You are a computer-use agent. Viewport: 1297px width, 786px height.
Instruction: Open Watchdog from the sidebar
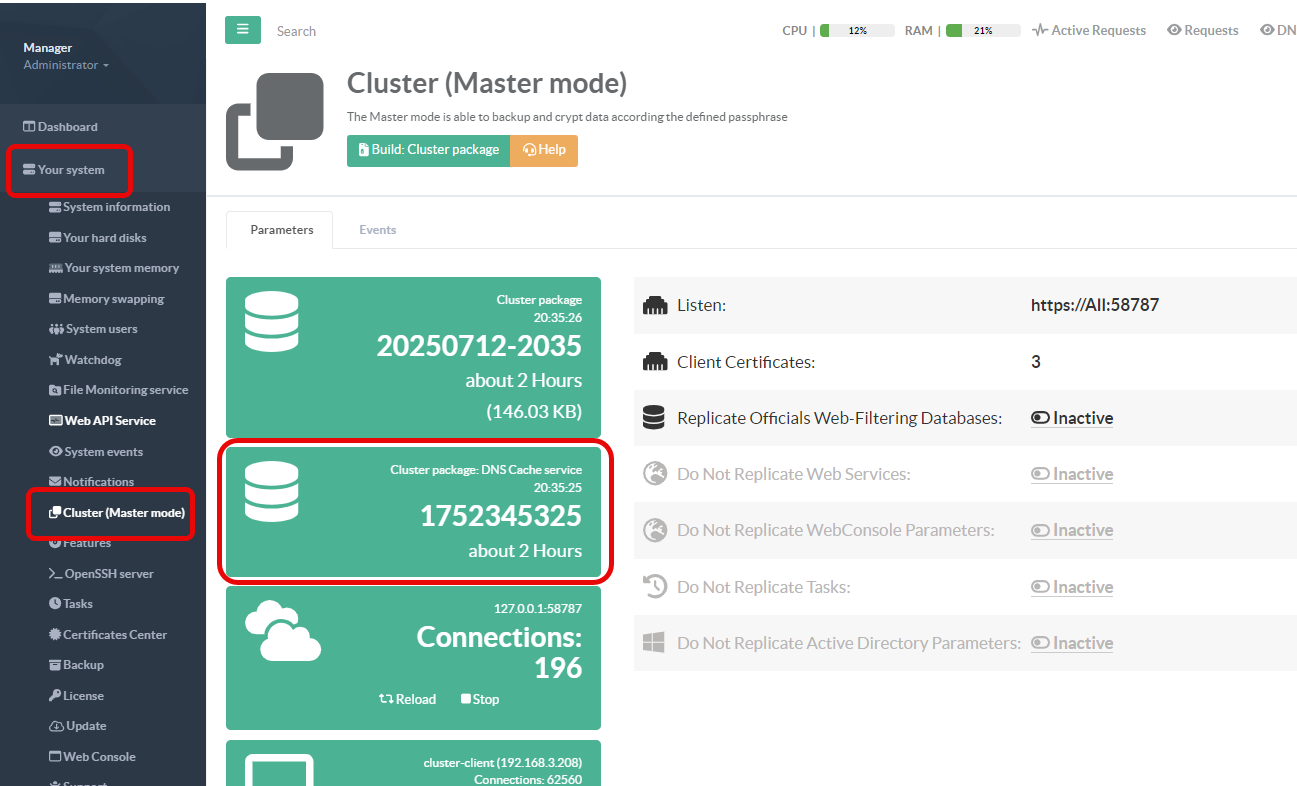pos(92,360)
